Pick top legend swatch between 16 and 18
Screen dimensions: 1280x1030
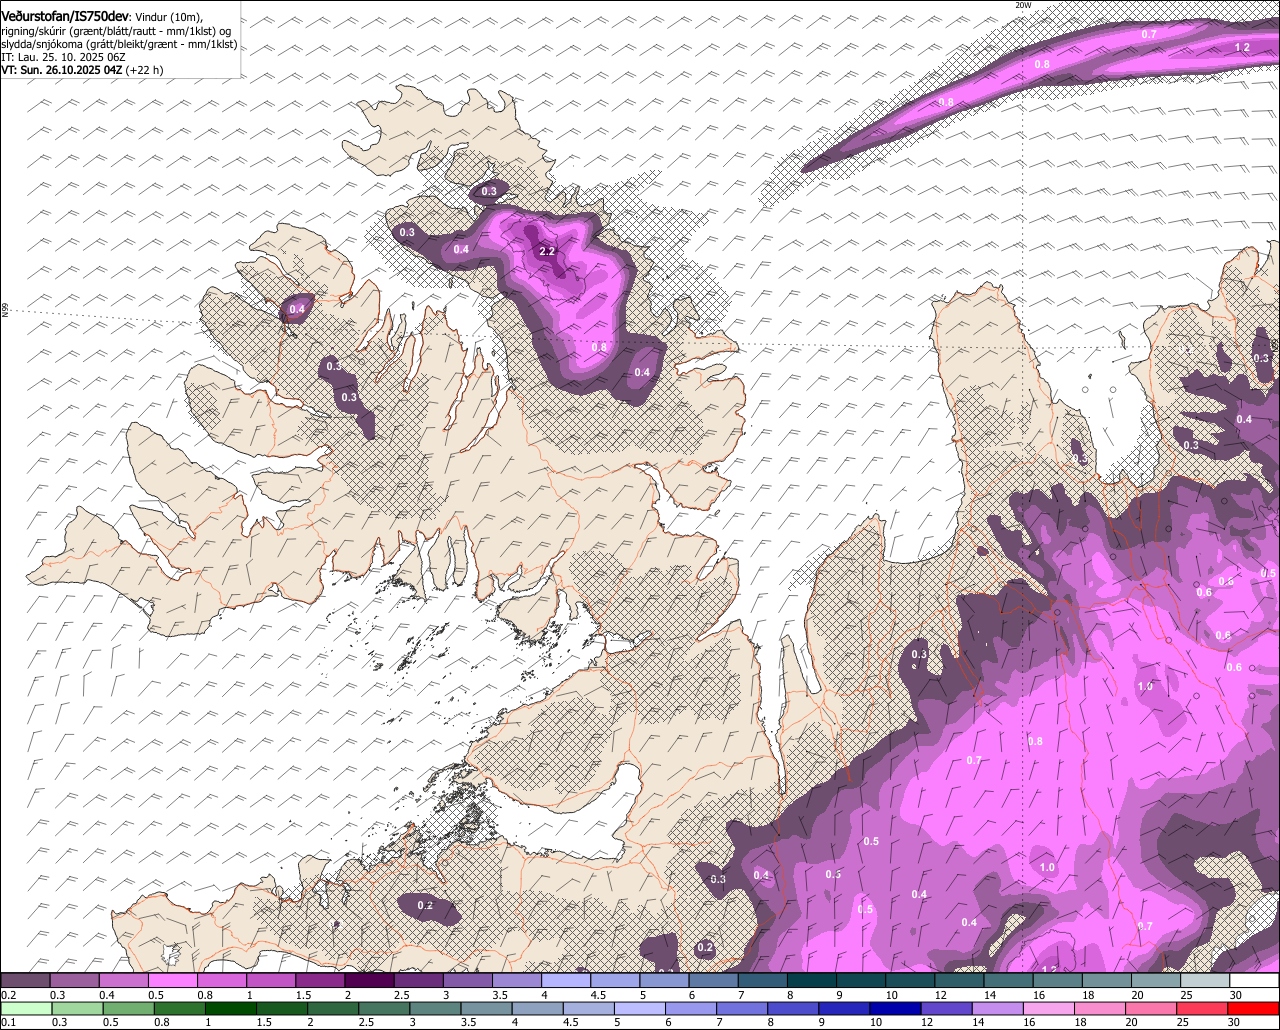click(1058, 981)
